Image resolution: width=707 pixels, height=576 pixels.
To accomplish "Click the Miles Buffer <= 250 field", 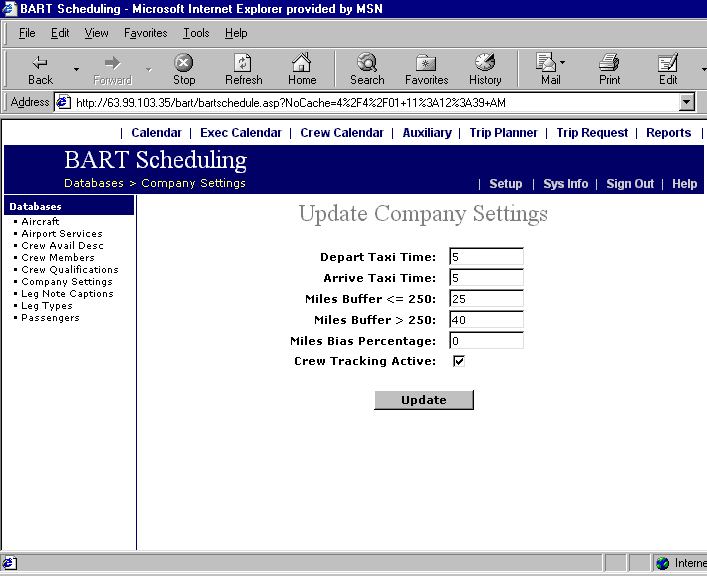I will click(x=486, y=299).
